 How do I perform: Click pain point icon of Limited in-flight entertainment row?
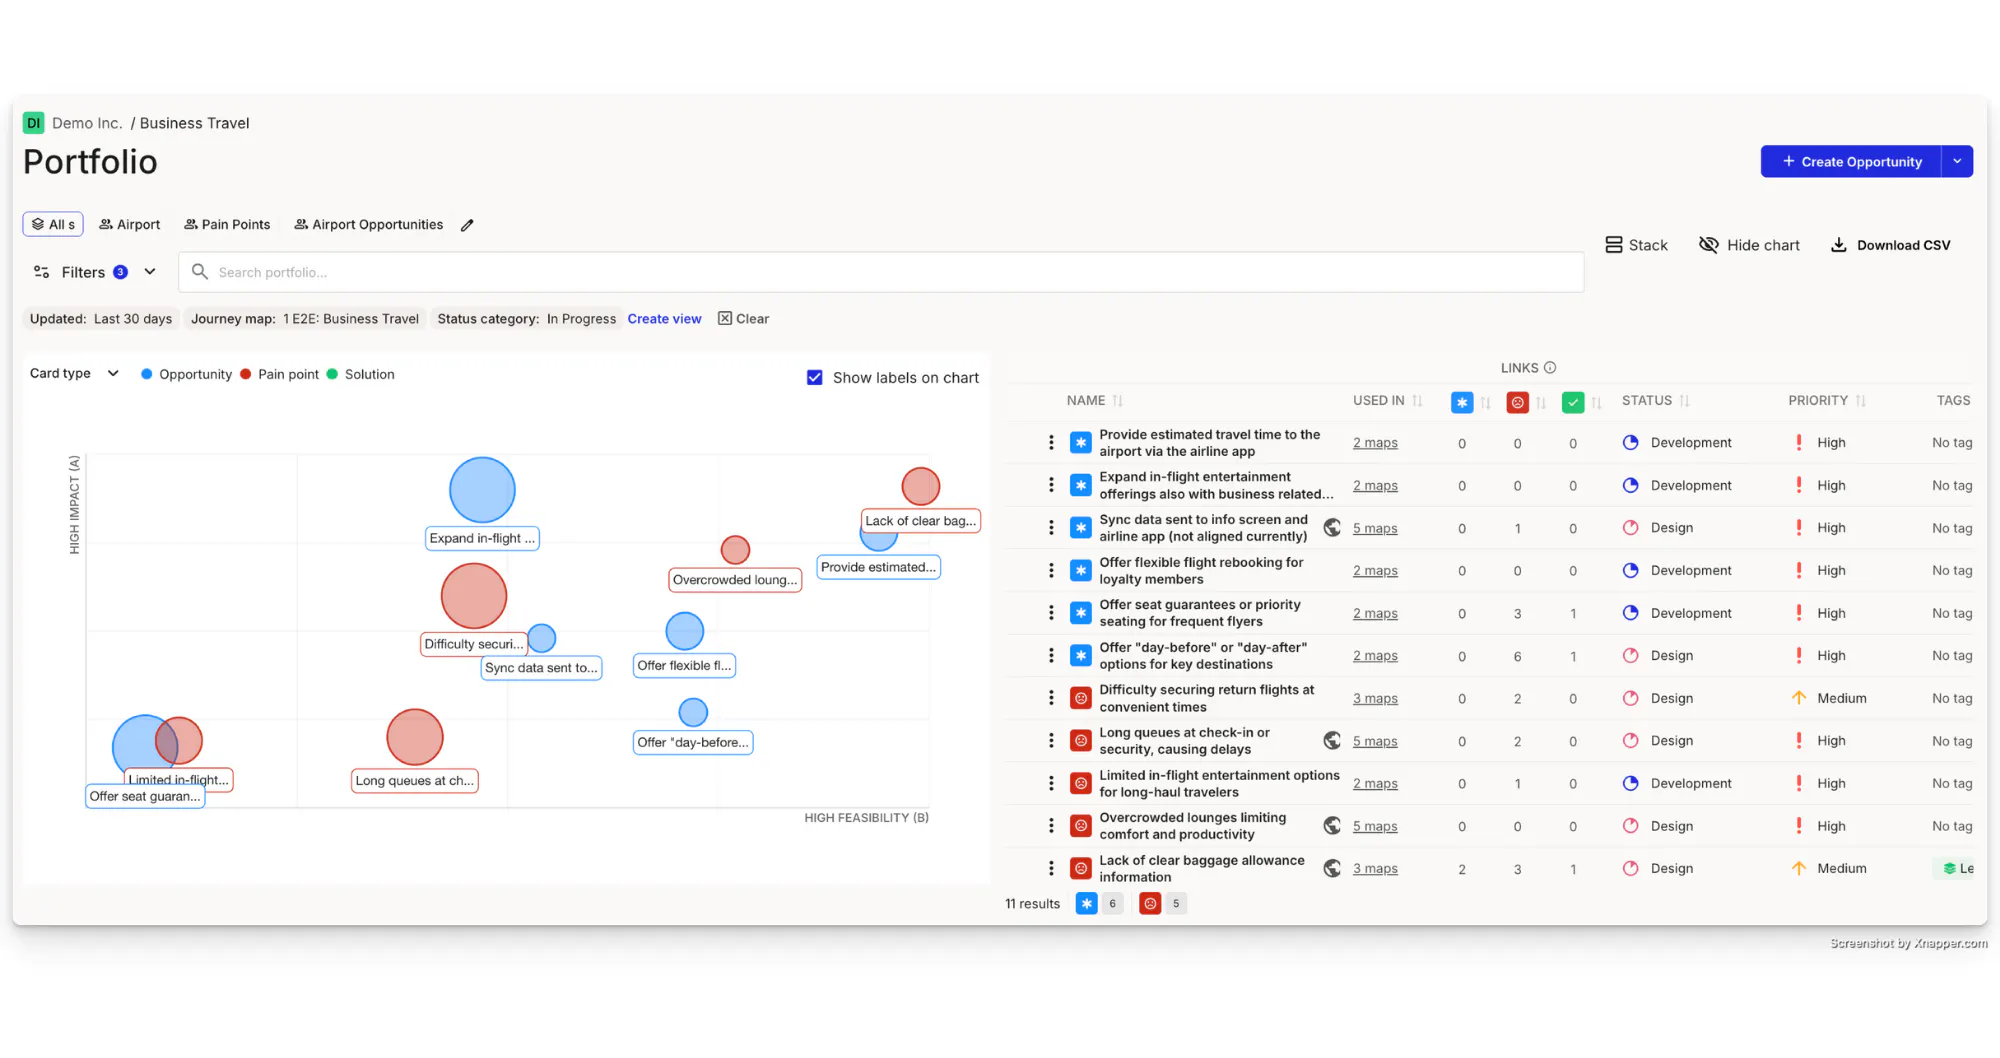tap(1081, 783)
